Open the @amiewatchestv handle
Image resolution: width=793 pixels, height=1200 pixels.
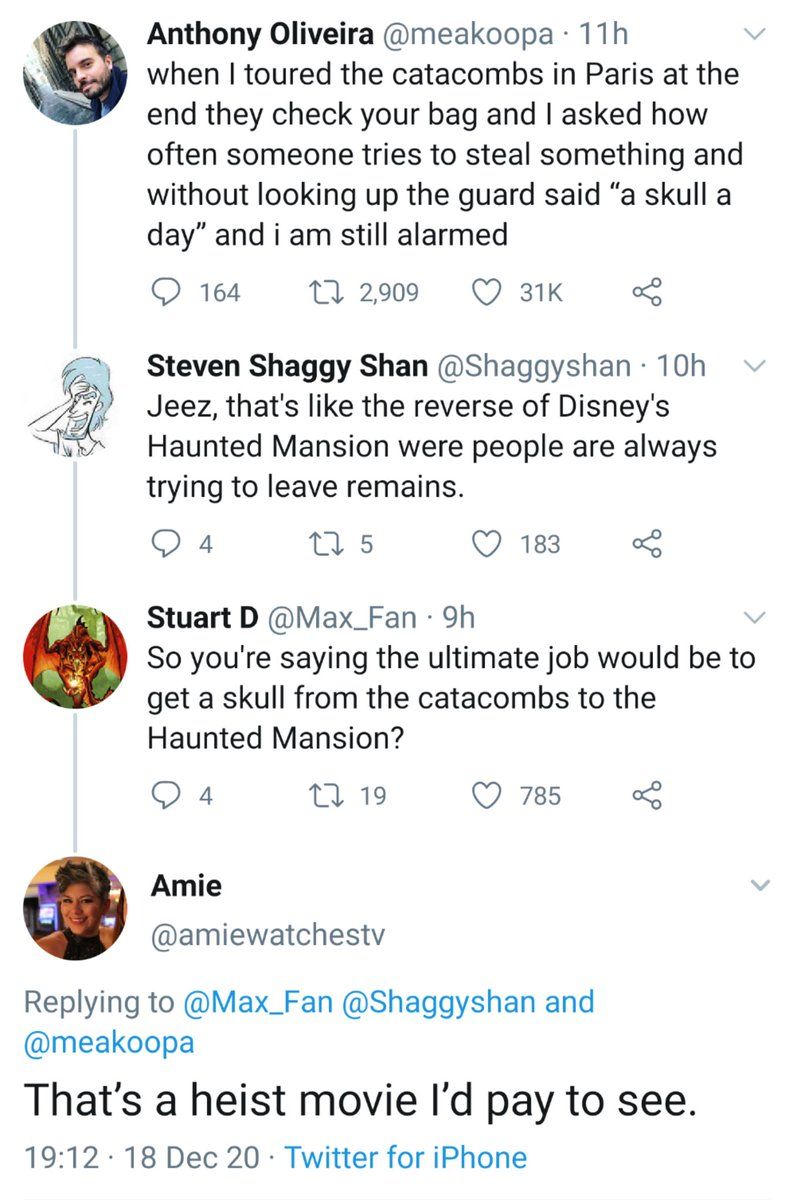click(267, 935)
